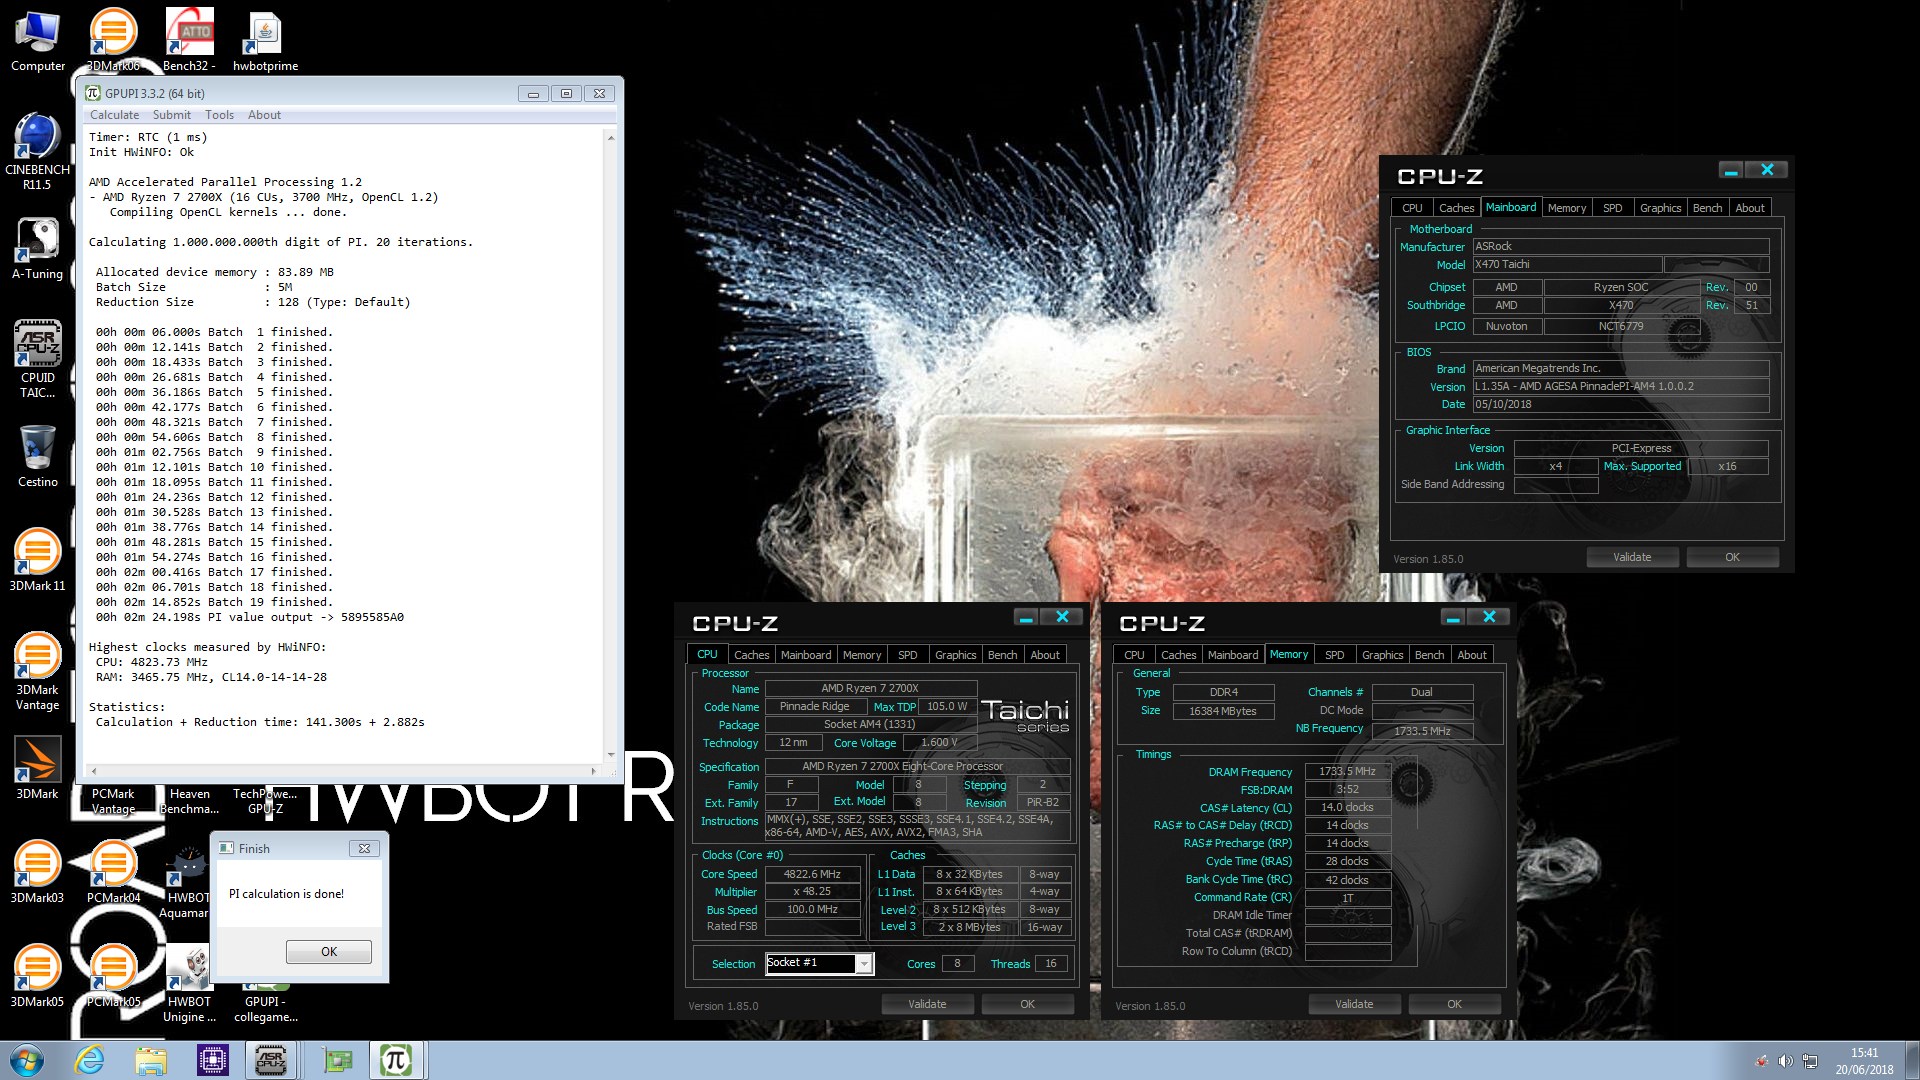Screen dimensions: 1920x1080
Task: Switch to SPD tab in CPU-Z Memory window
Action: (x=1334, y=655)
